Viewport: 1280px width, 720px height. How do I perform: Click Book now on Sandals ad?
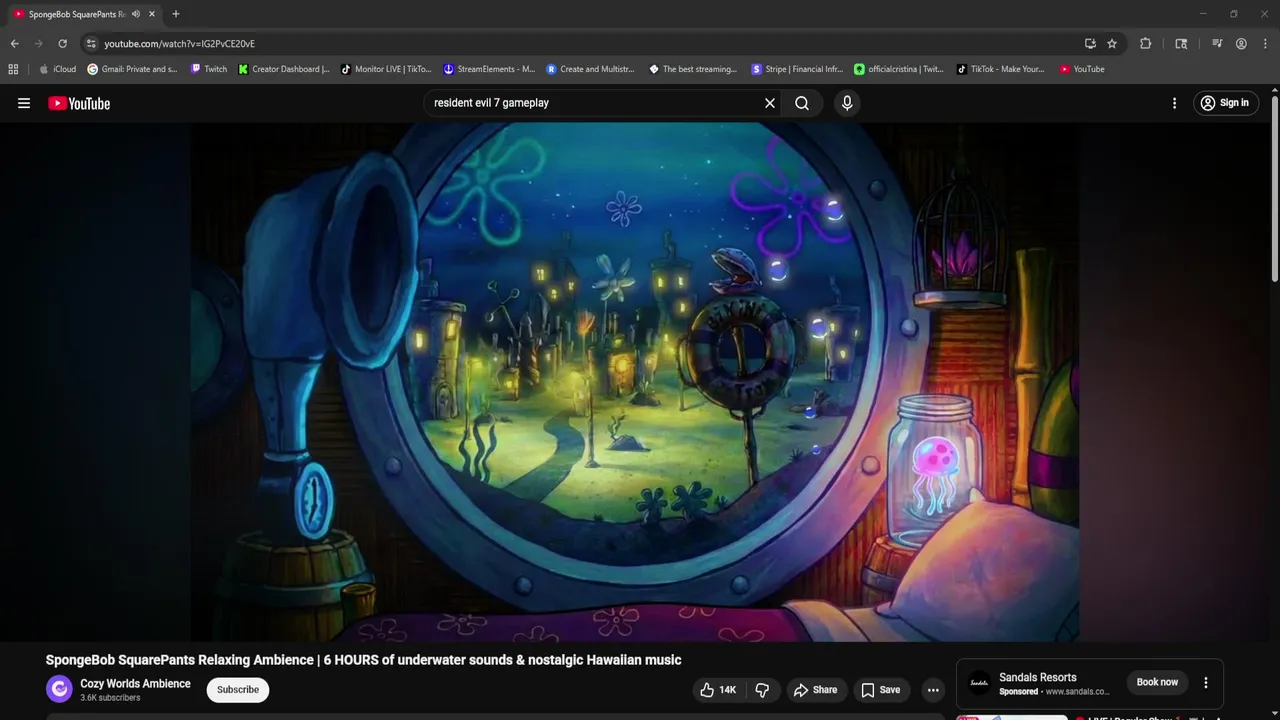click(x=1157, y=682)
